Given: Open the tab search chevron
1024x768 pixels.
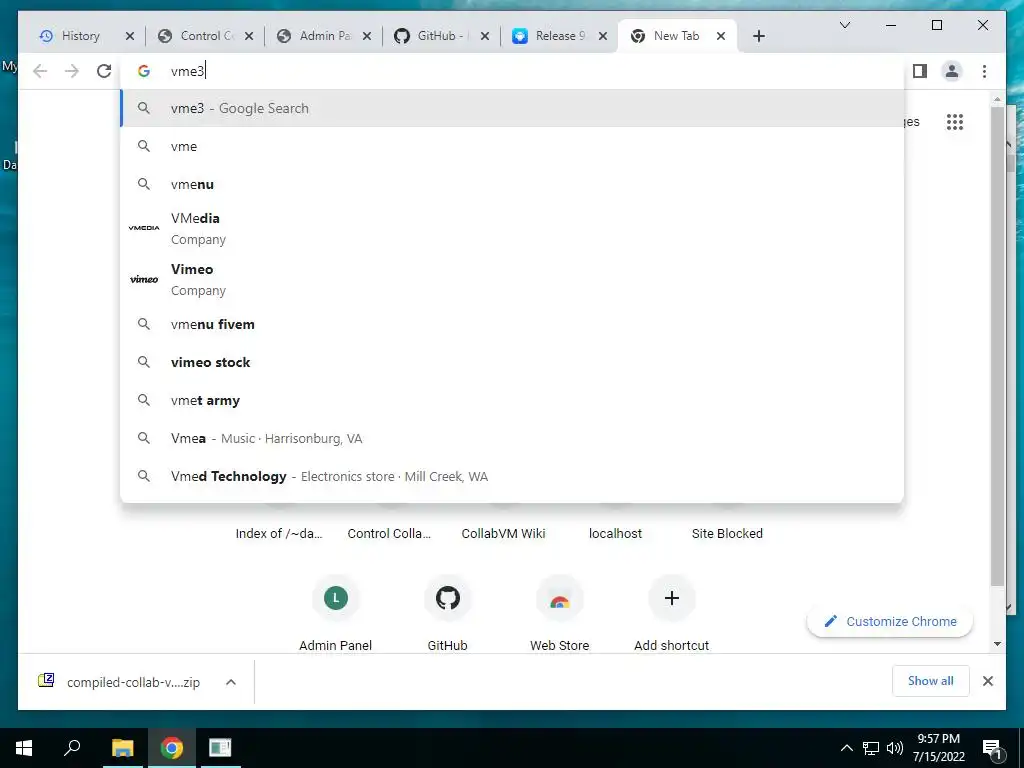Looking at the screenshot, I should coord(844,25).
